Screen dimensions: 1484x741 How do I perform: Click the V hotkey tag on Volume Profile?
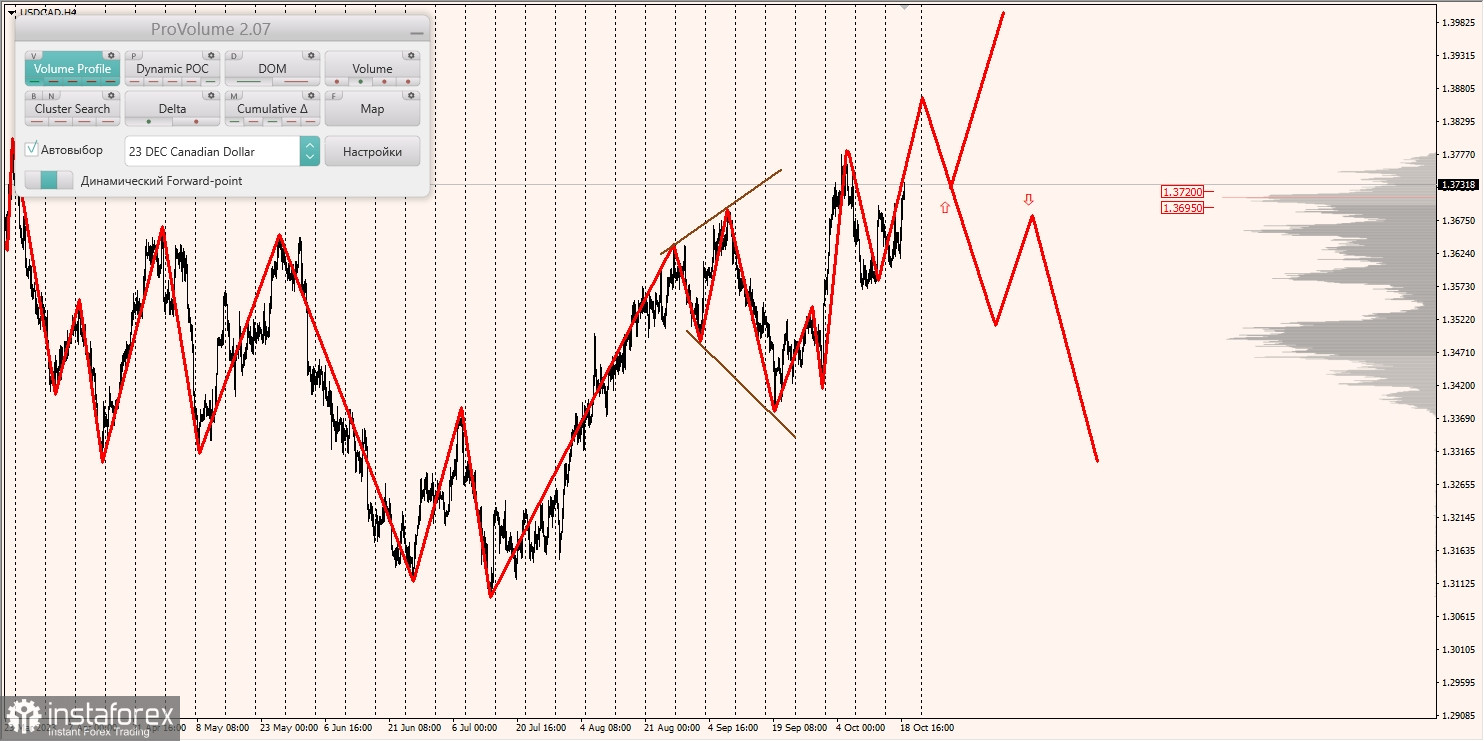coord(34,56)
